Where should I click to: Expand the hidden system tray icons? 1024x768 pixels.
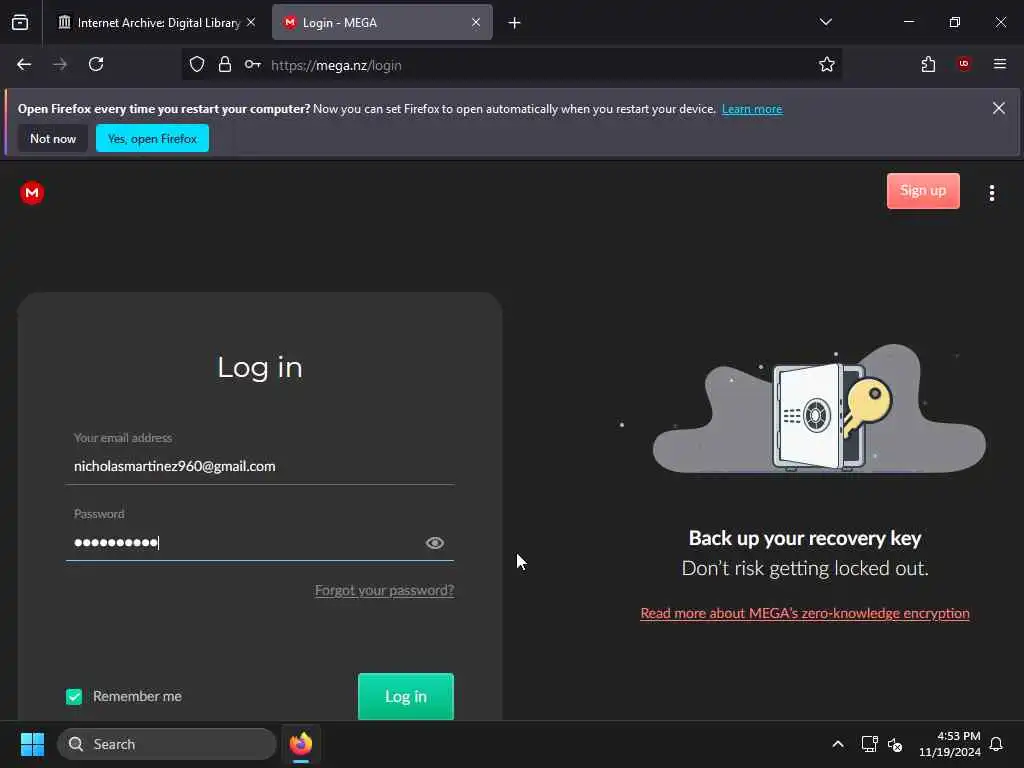838,744
